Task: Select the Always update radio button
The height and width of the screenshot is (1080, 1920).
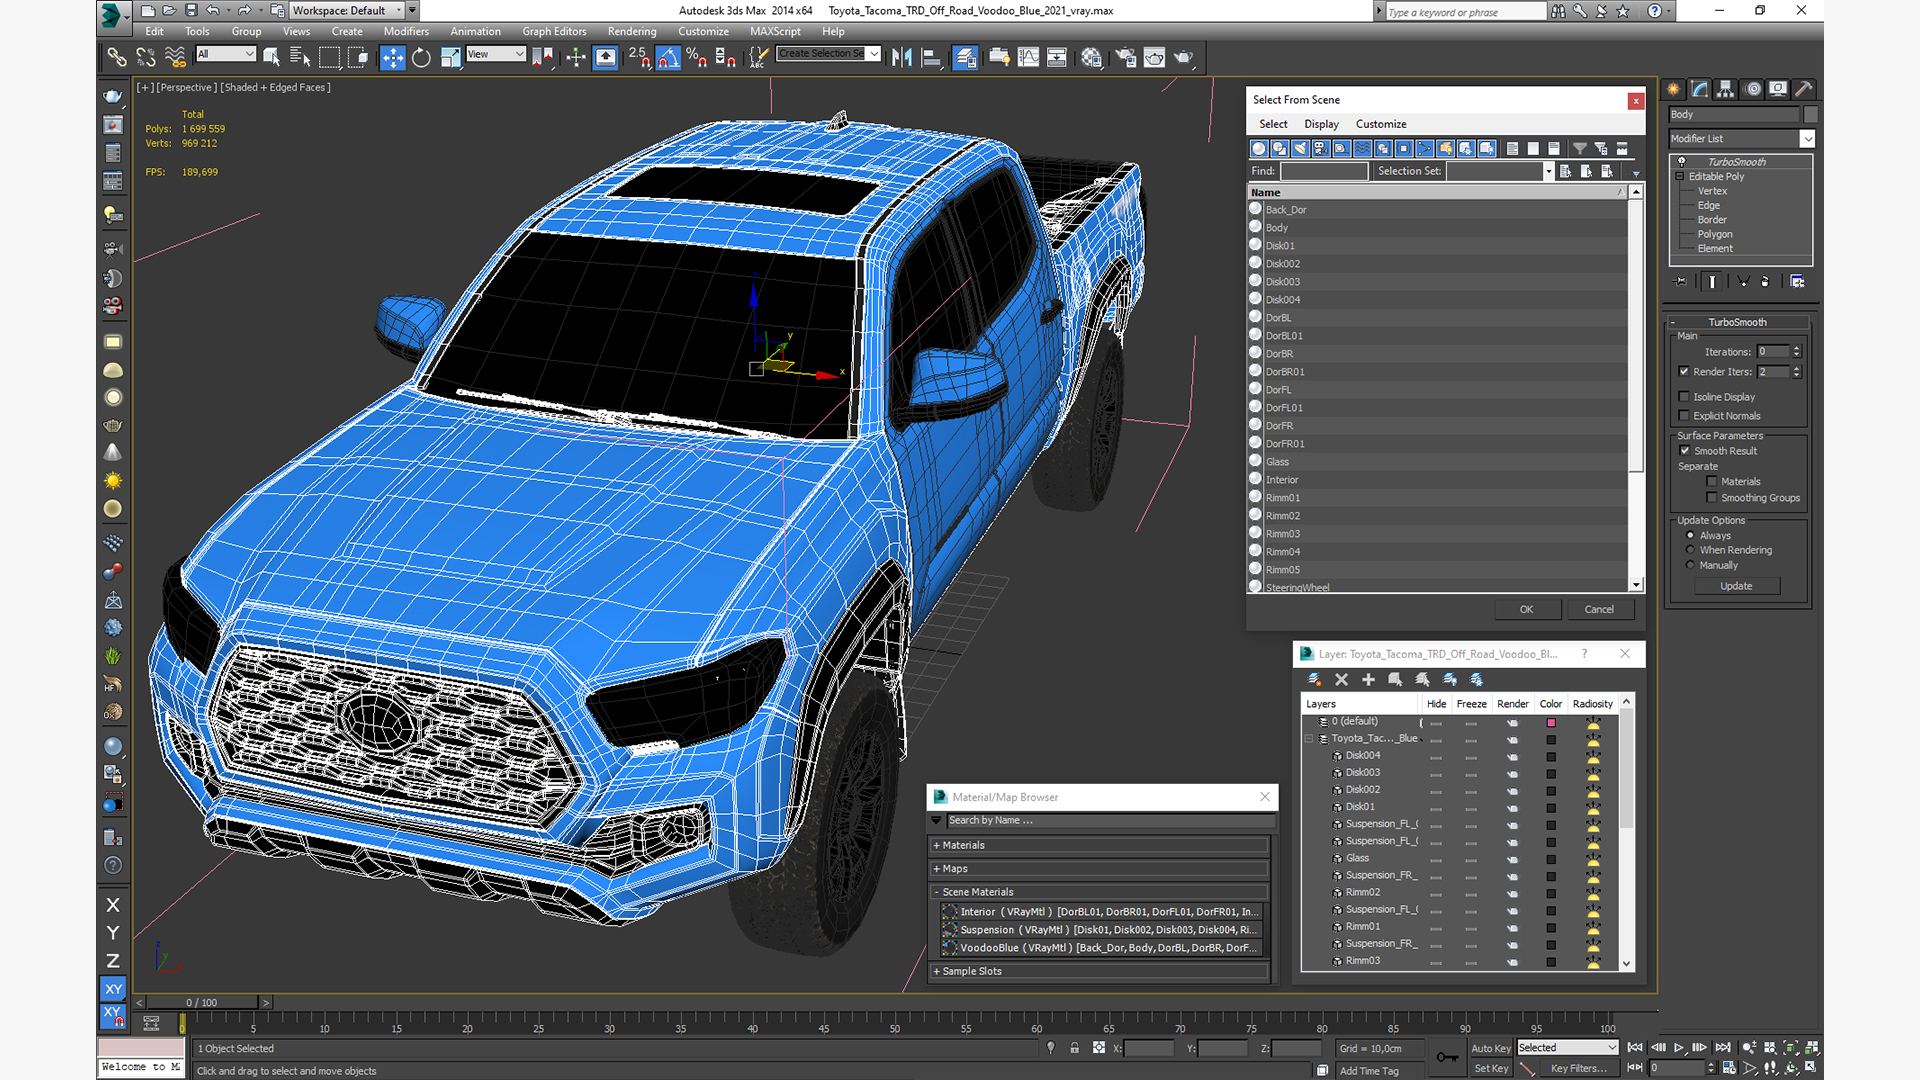Action: pyautogui.click(x=1691, y=536)
